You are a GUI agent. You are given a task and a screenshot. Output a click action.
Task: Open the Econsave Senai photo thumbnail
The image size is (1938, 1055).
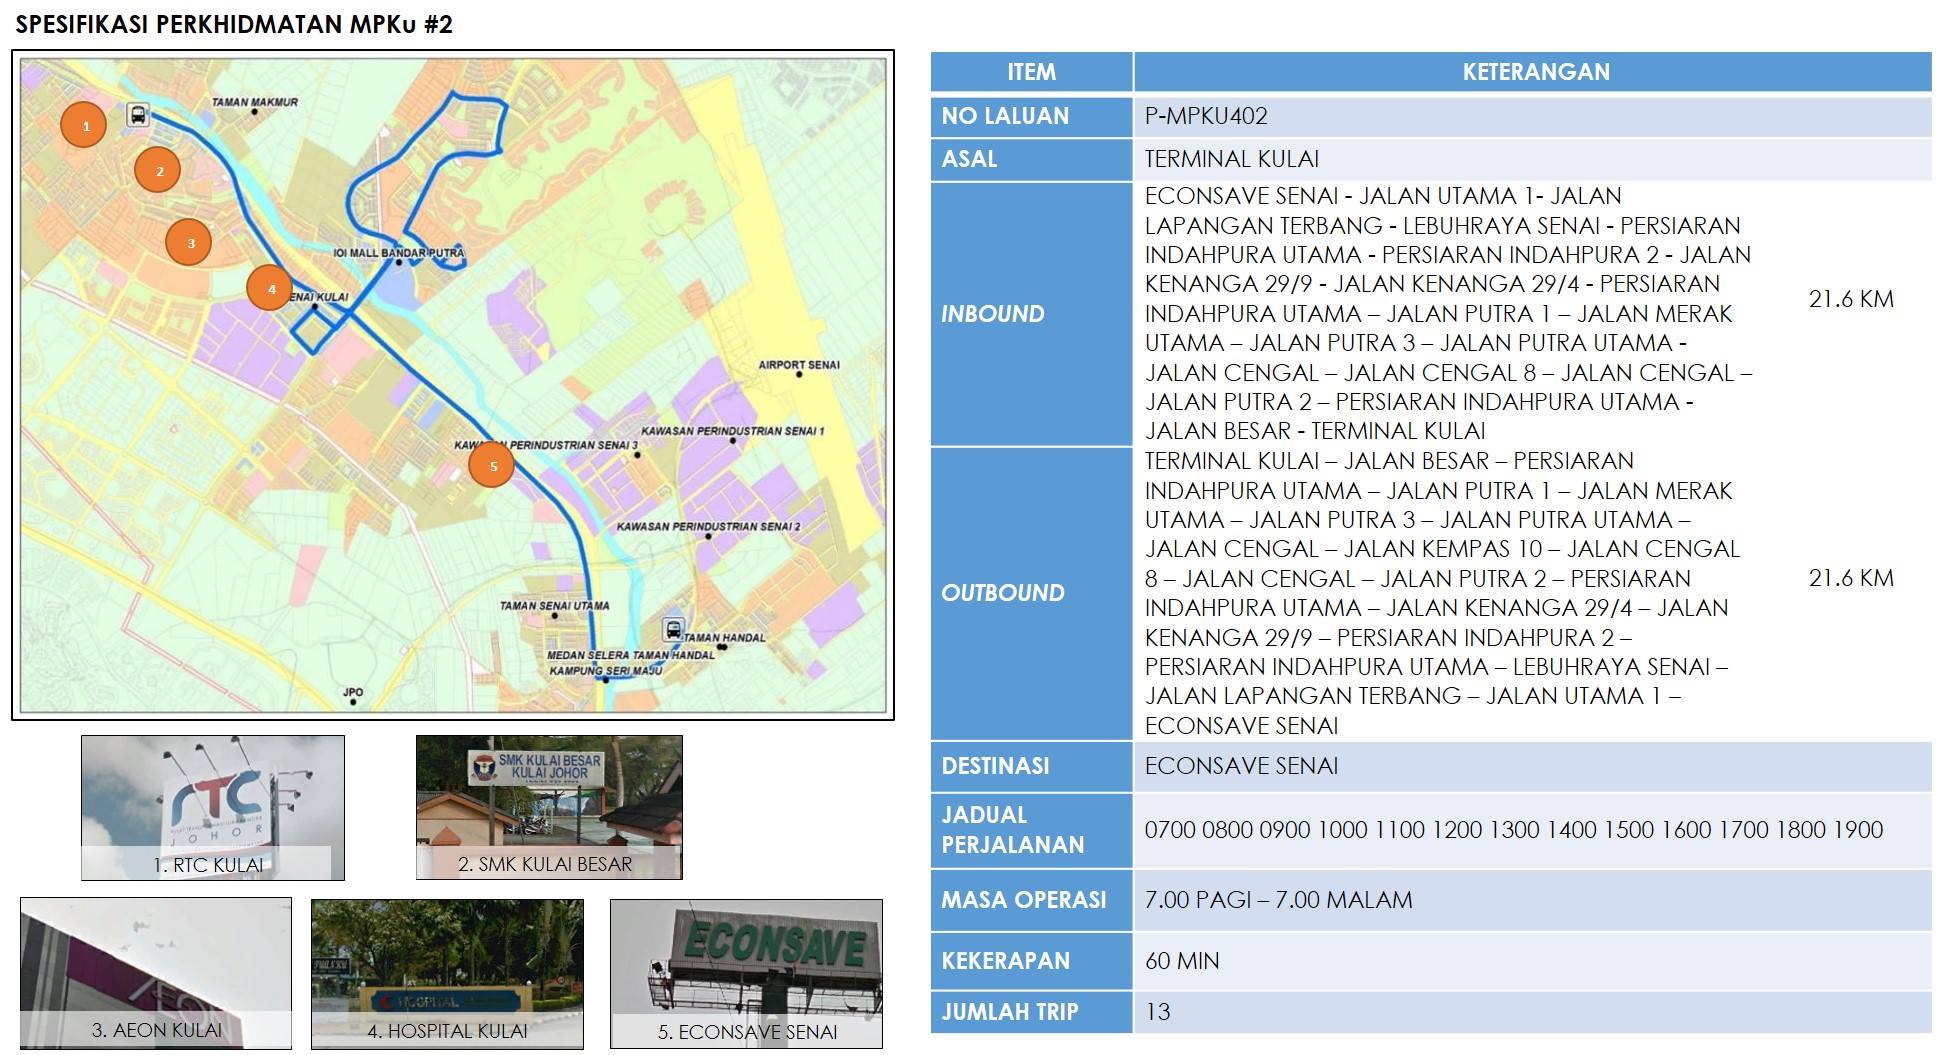[746, 973]
